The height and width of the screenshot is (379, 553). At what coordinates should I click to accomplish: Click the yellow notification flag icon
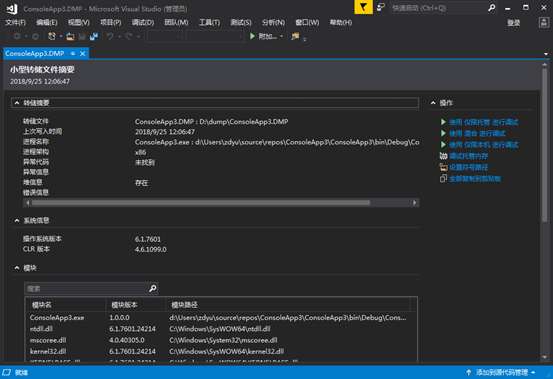(x=363, y=7)
